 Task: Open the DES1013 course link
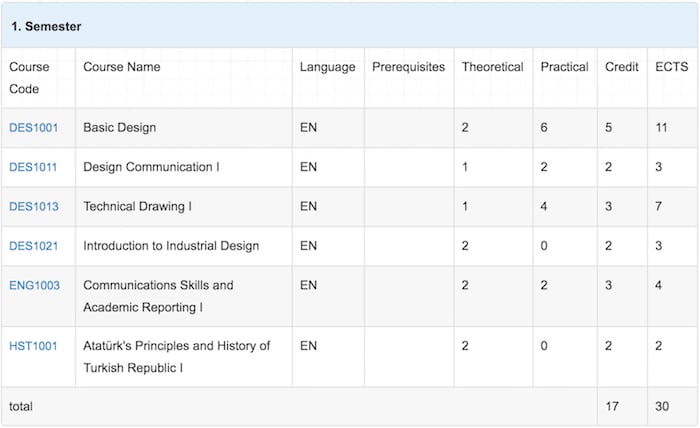33,207
